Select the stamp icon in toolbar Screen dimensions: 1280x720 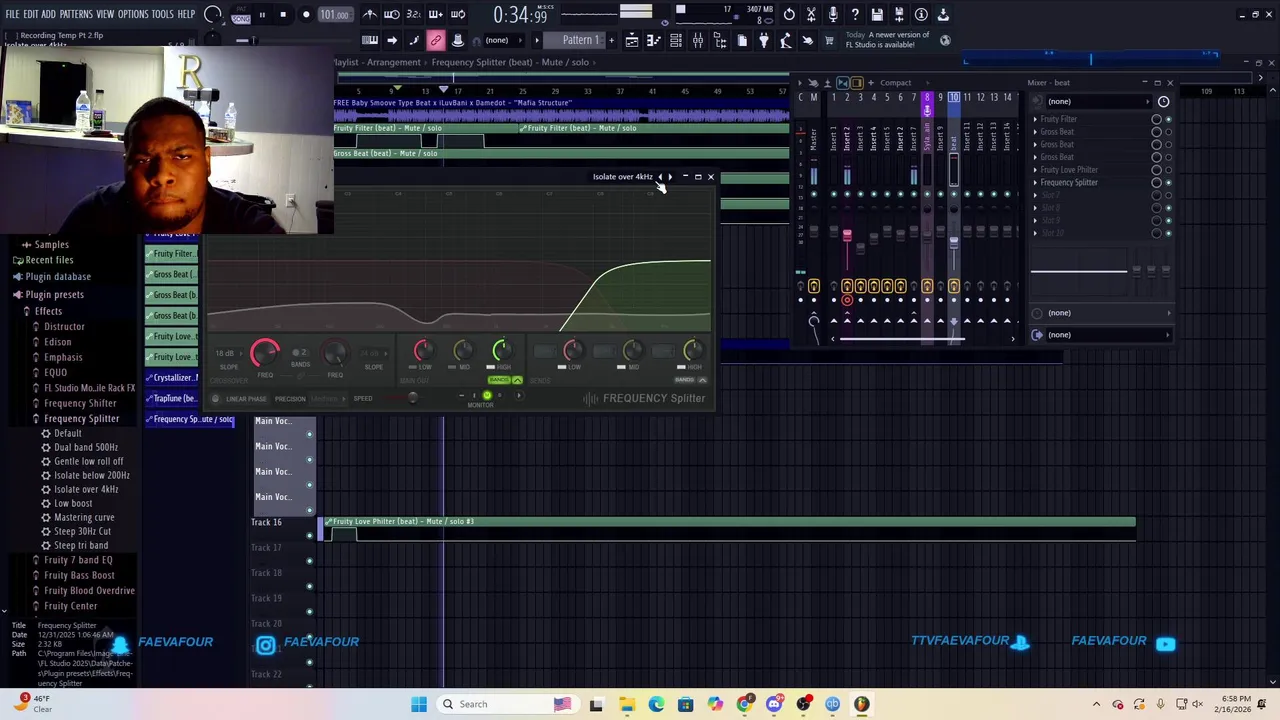click(457, 40)
